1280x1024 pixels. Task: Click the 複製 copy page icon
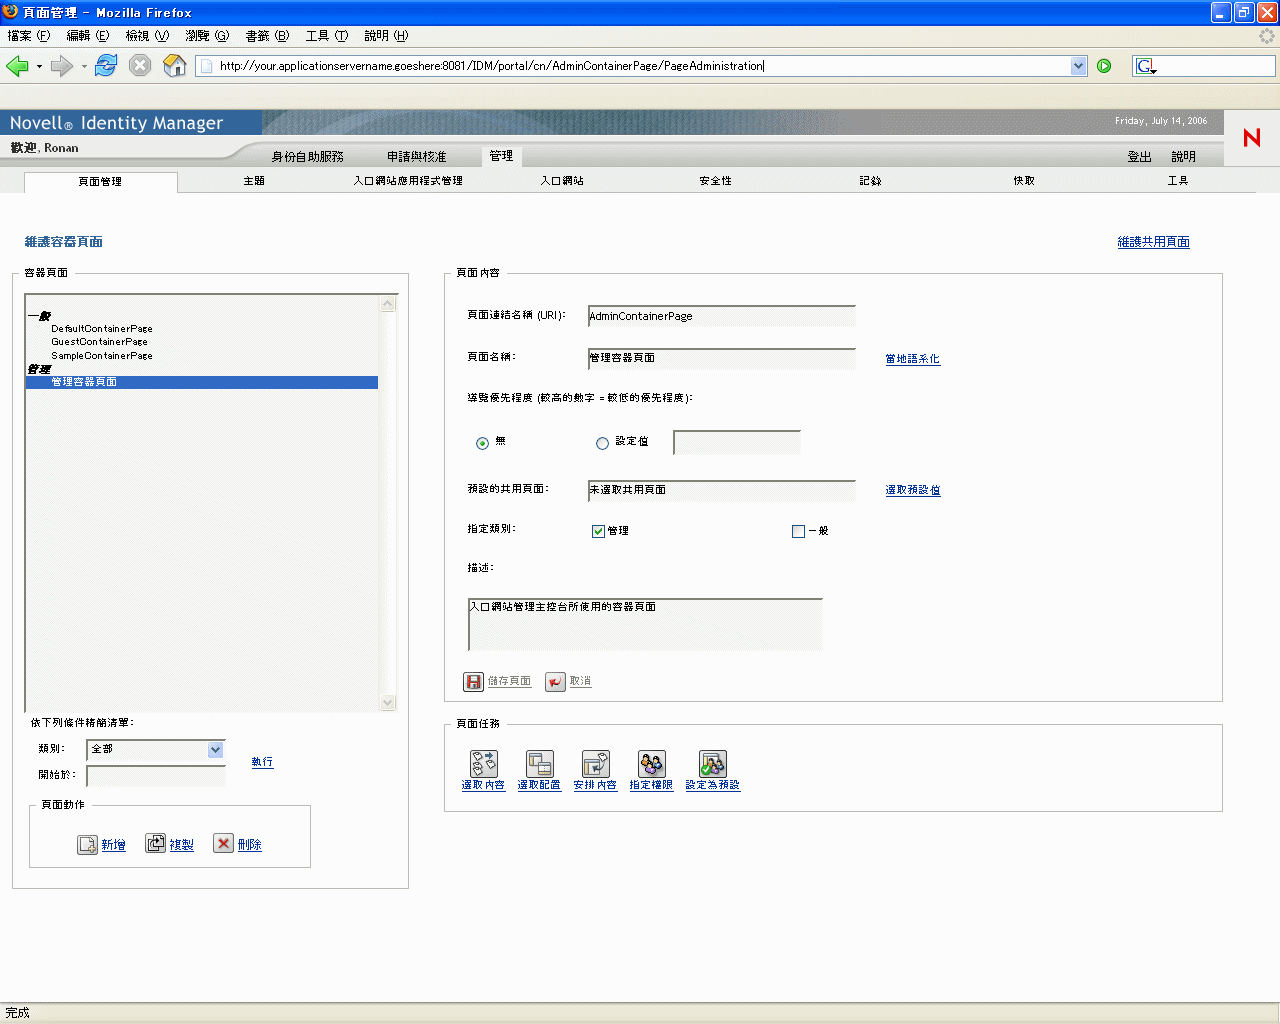[x=156, y=844]
